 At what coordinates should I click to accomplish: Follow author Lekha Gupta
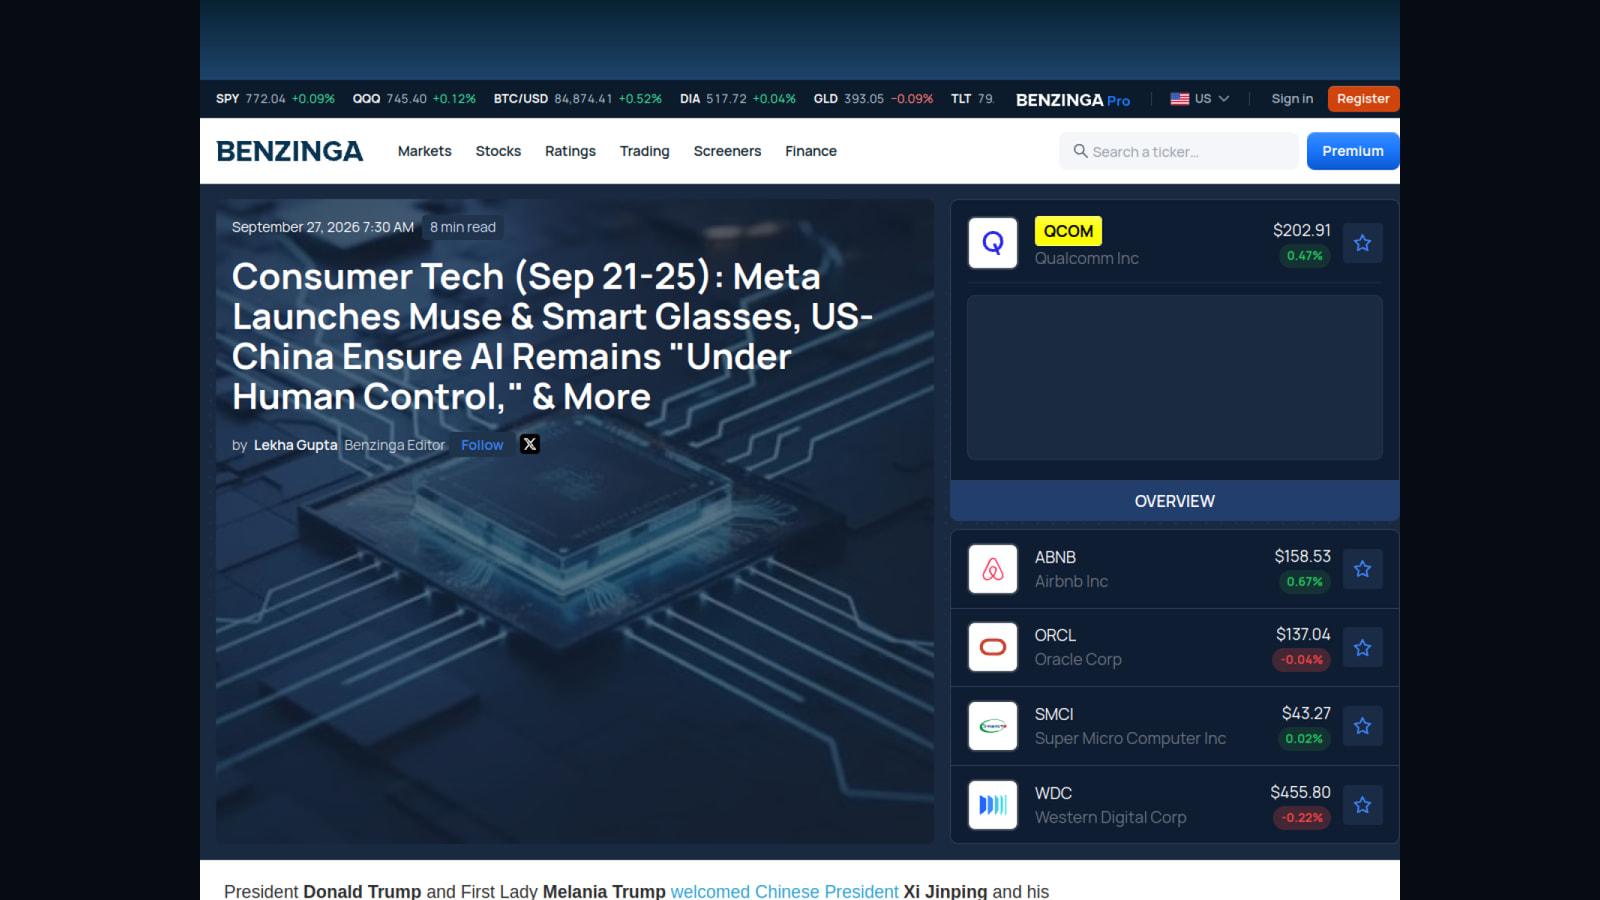[x=482, y=445]
